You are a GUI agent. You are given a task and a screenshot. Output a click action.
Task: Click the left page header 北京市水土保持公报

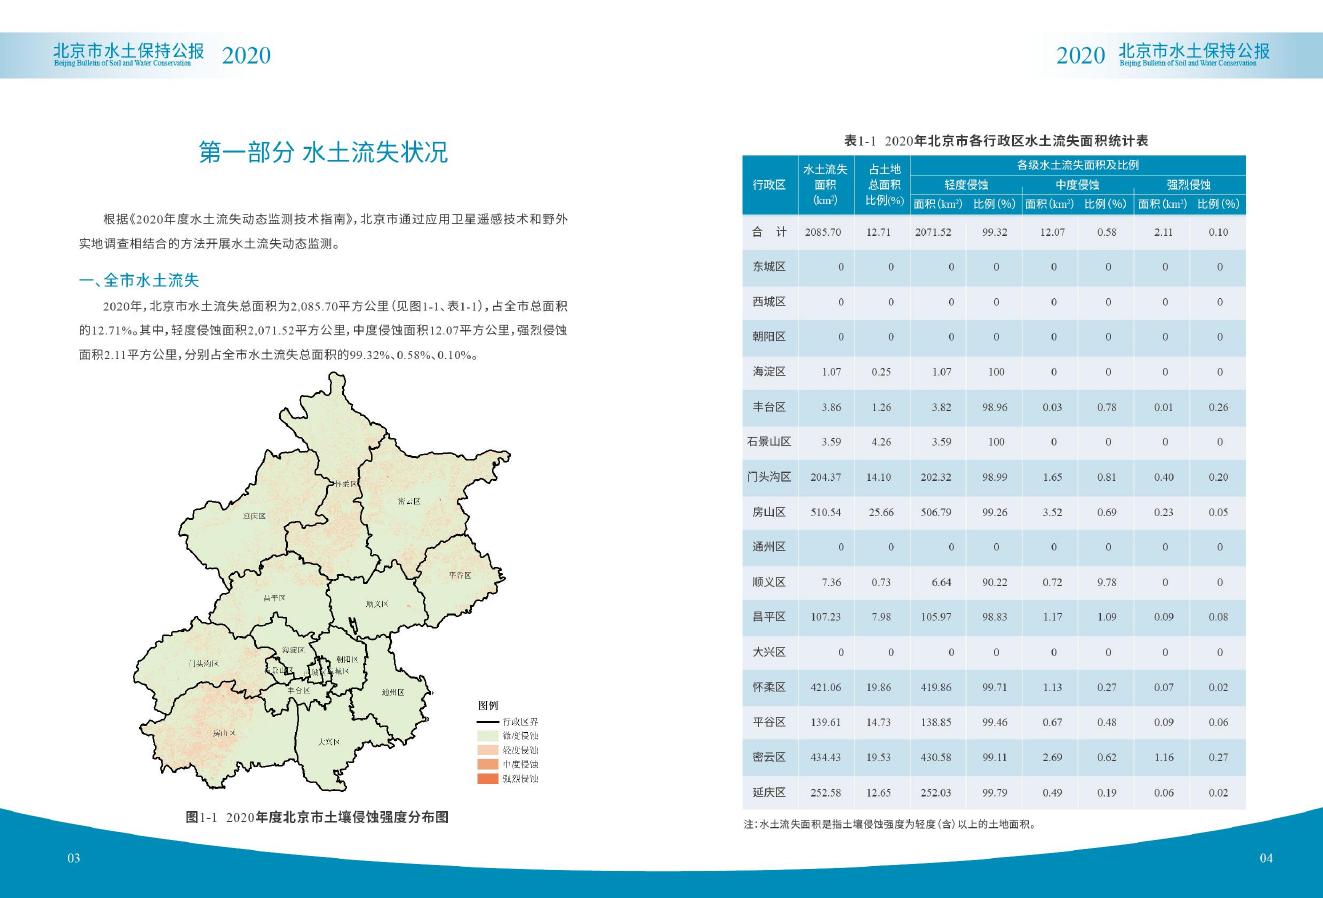[x=129, y=50]
